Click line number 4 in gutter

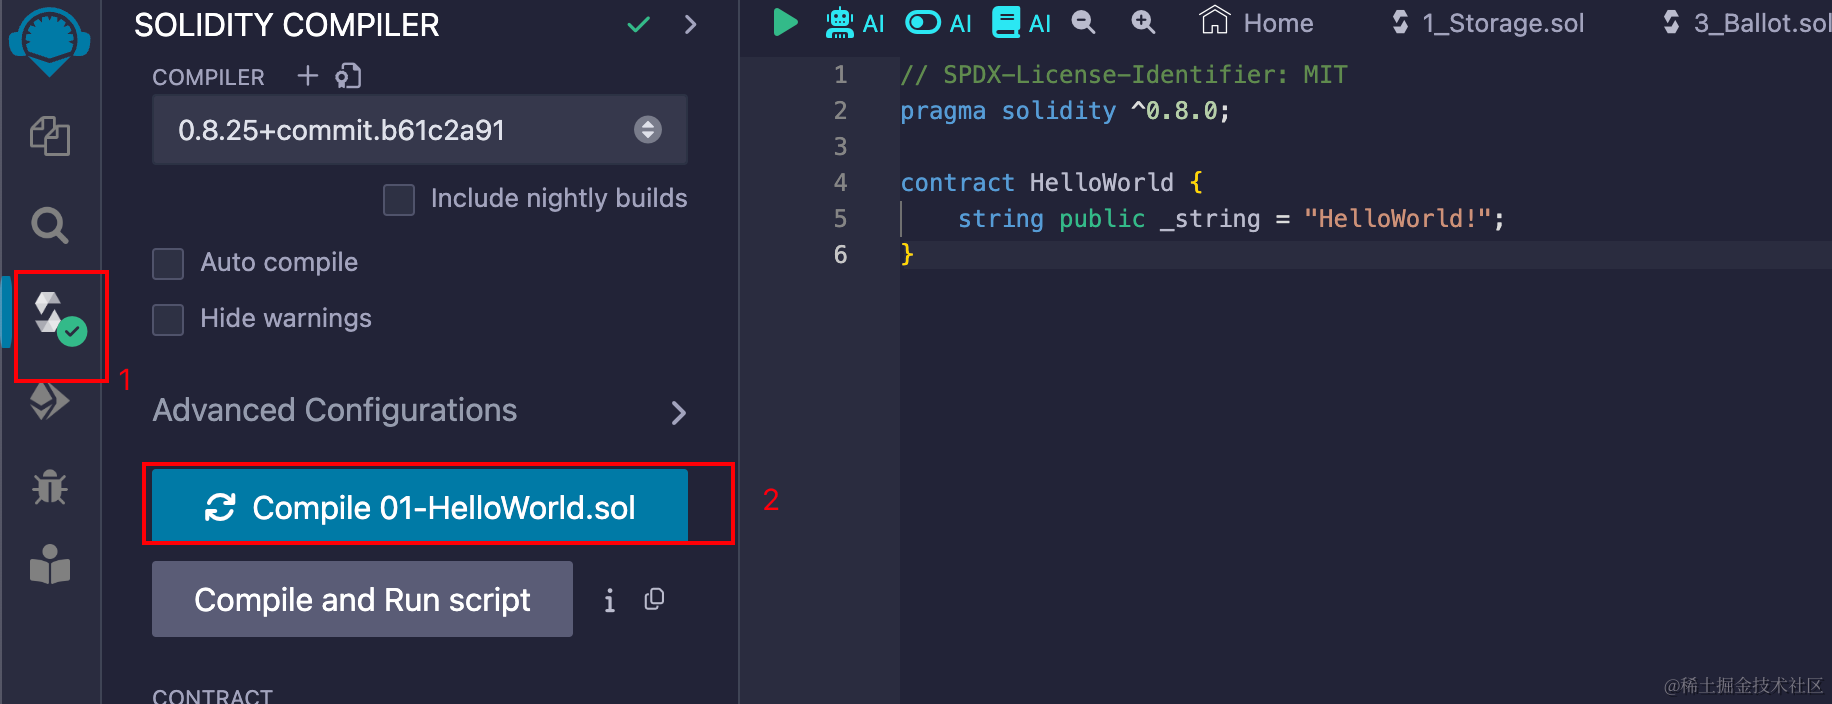coord(840,182)
